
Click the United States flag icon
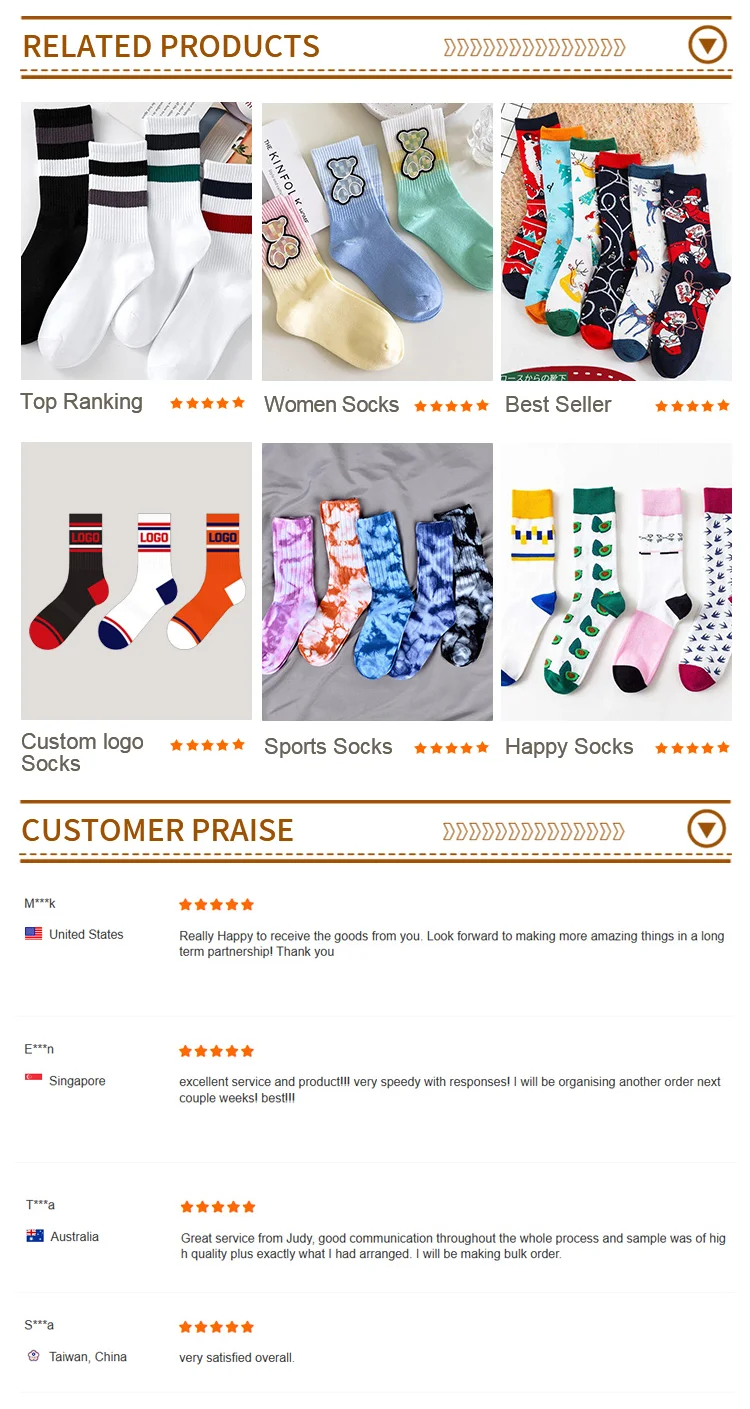pos(34,934)
